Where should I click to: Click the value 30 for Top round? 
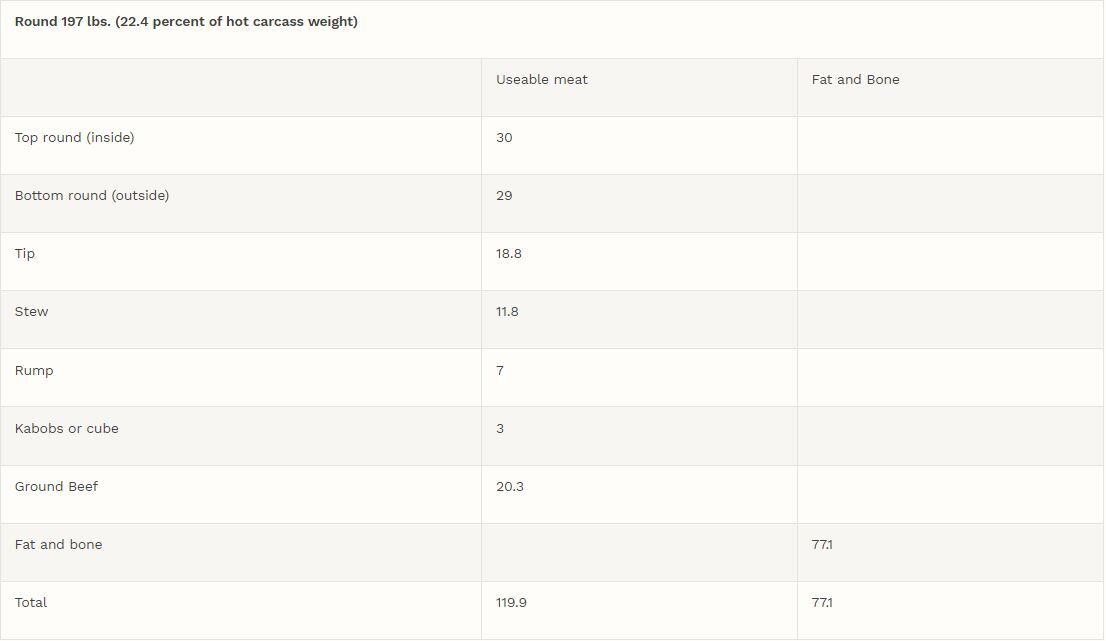pyautogui.click(x=504, y=138)
